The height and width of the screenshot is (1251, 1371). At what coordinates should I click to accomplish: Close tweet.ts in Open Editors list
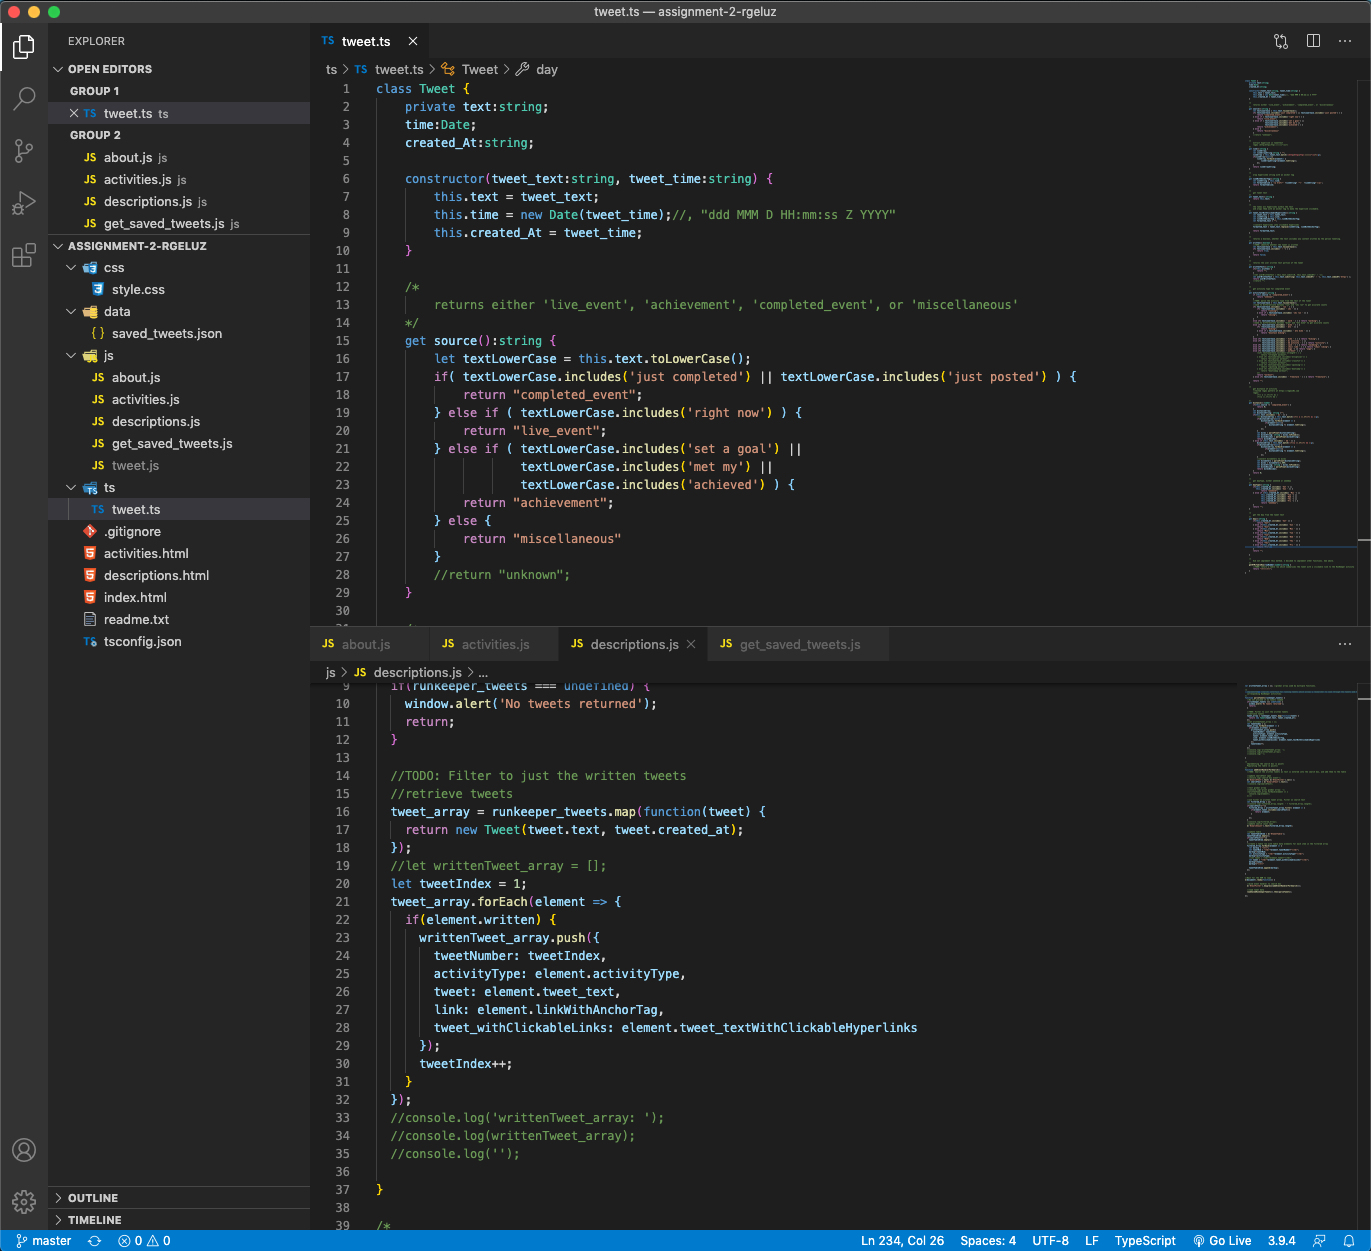pyautogui.click(x=74, y=113)
